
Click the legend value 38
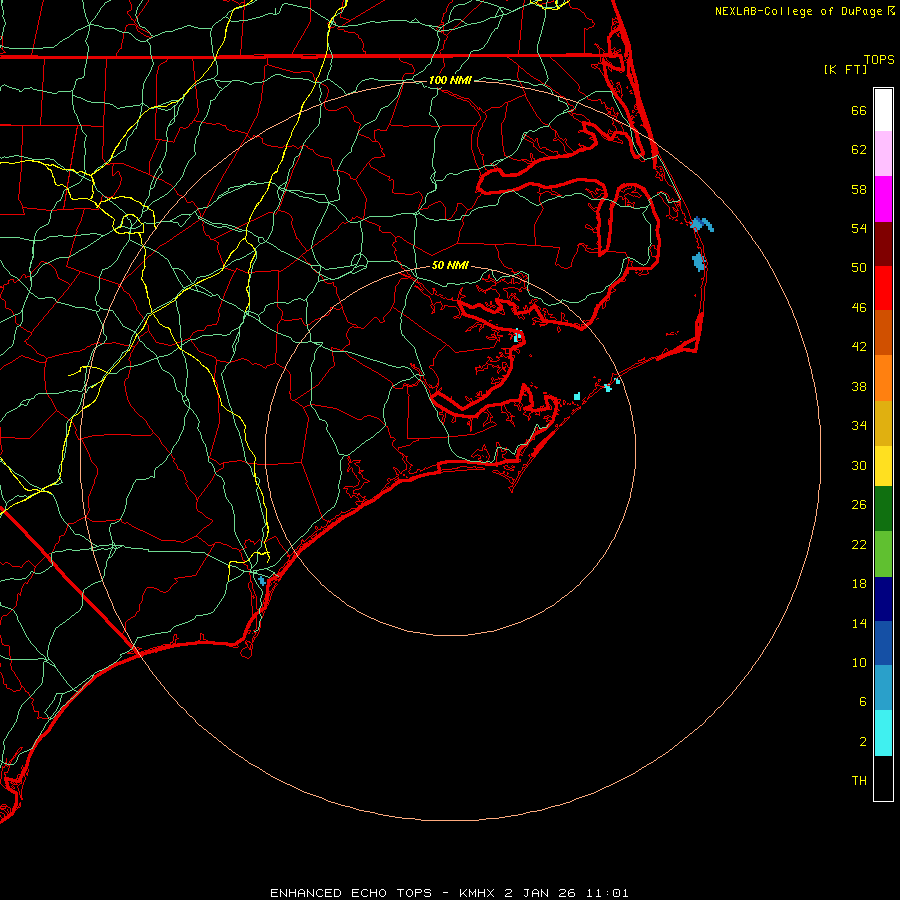coord(859,386)
